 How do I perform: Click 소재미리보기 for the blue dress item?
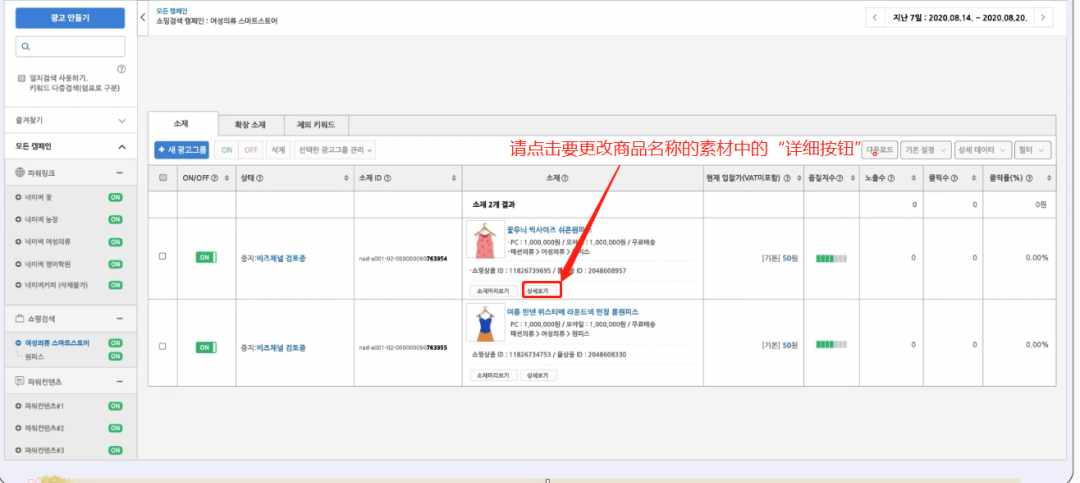[493, 376]
